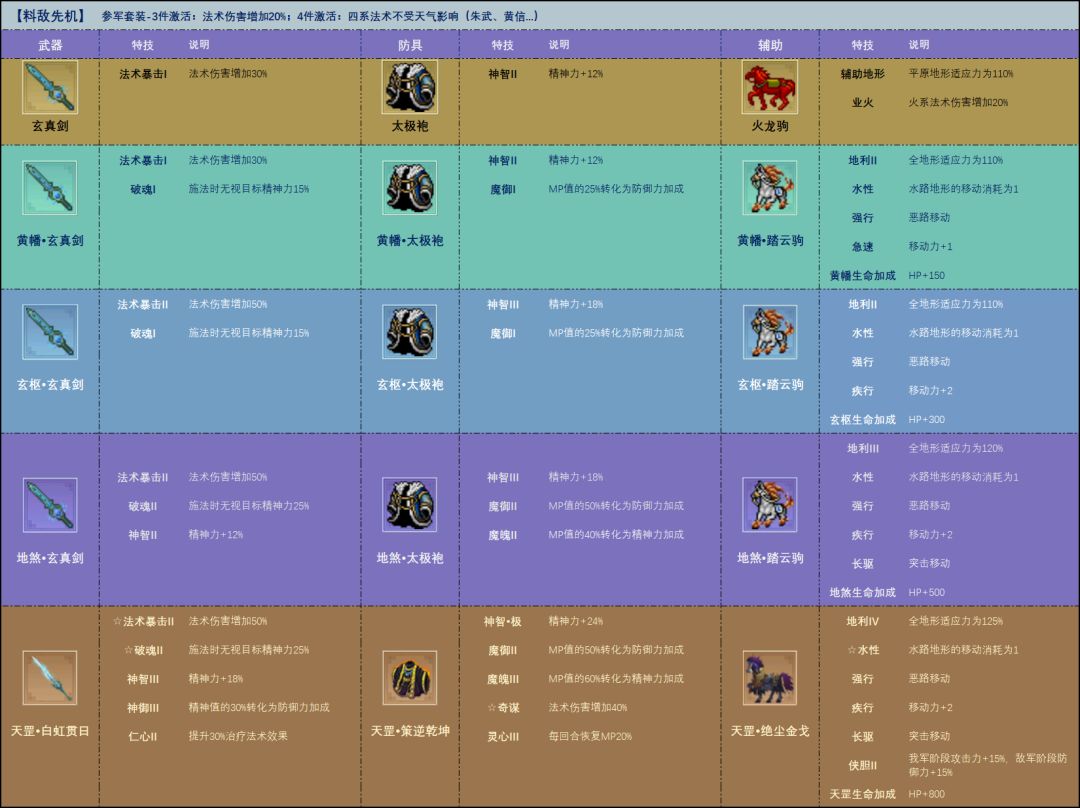The height and width of the screenshot is (808, 1080).
Task: Select the 黄幡•太极袍 armor icon
Action: (x=410, y=188)
